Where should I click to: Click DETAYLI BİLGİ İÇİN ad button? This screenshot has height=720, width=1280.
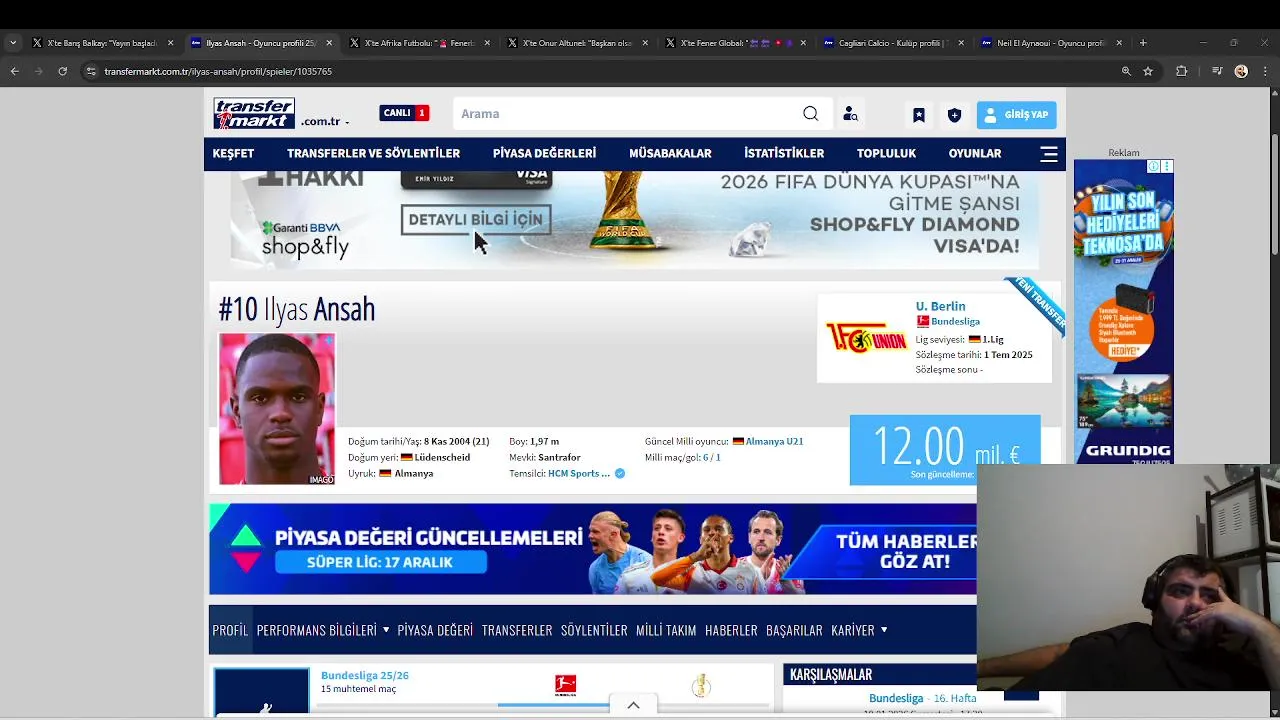(476, 220)
